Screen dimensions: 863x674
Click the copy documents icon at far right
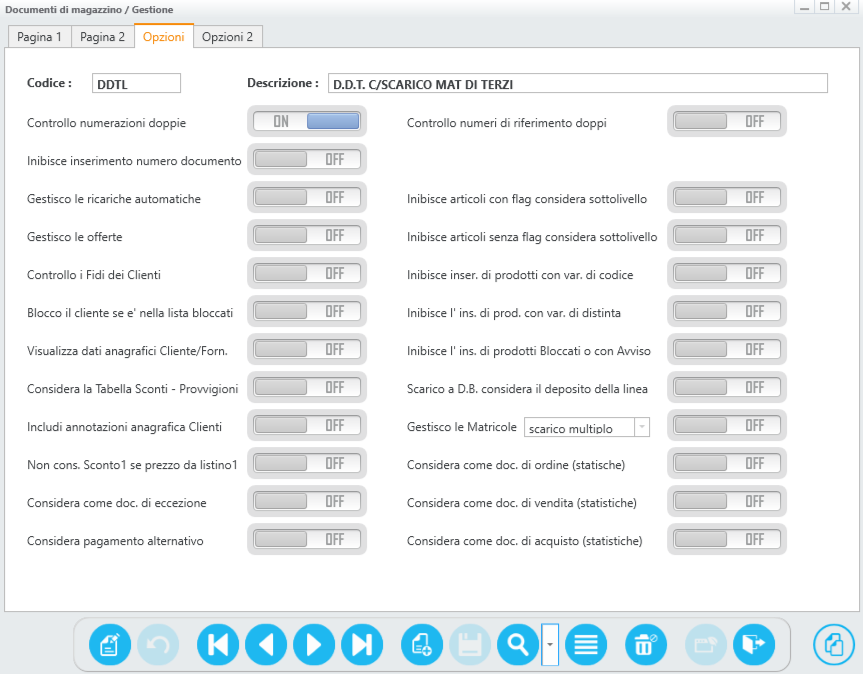[x=834, y=644]
